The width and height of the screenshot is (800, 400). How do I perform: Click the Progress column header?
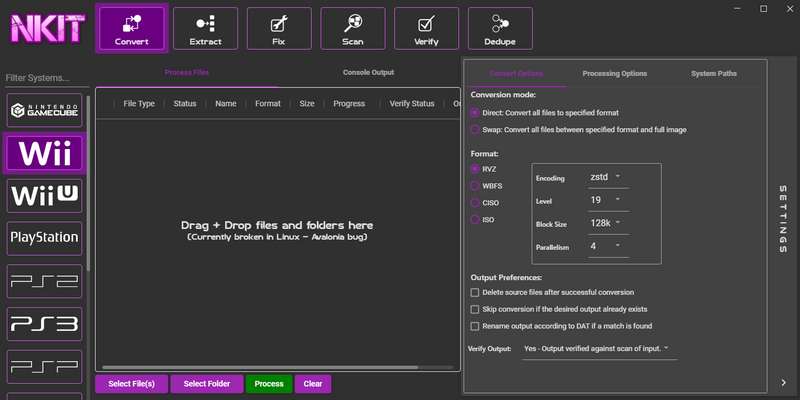[x=349, y=104]
